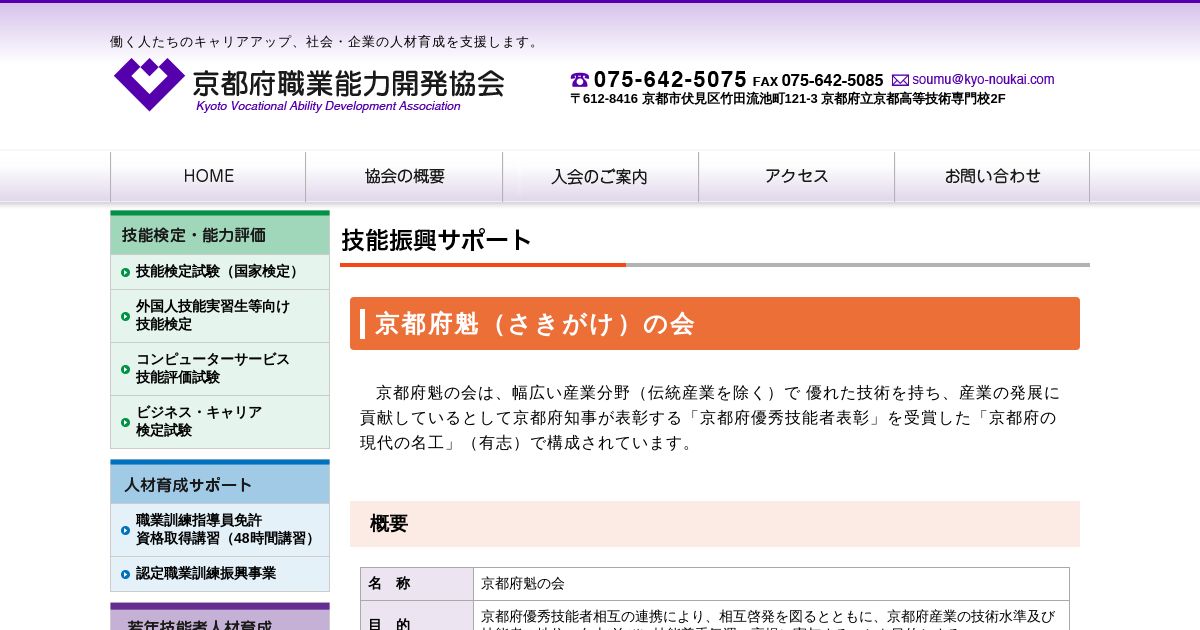The image size is (1200, 630).
Task: Open 職業訓練指導員免許資格取得講習 link
Action: (x=220, y=530)
